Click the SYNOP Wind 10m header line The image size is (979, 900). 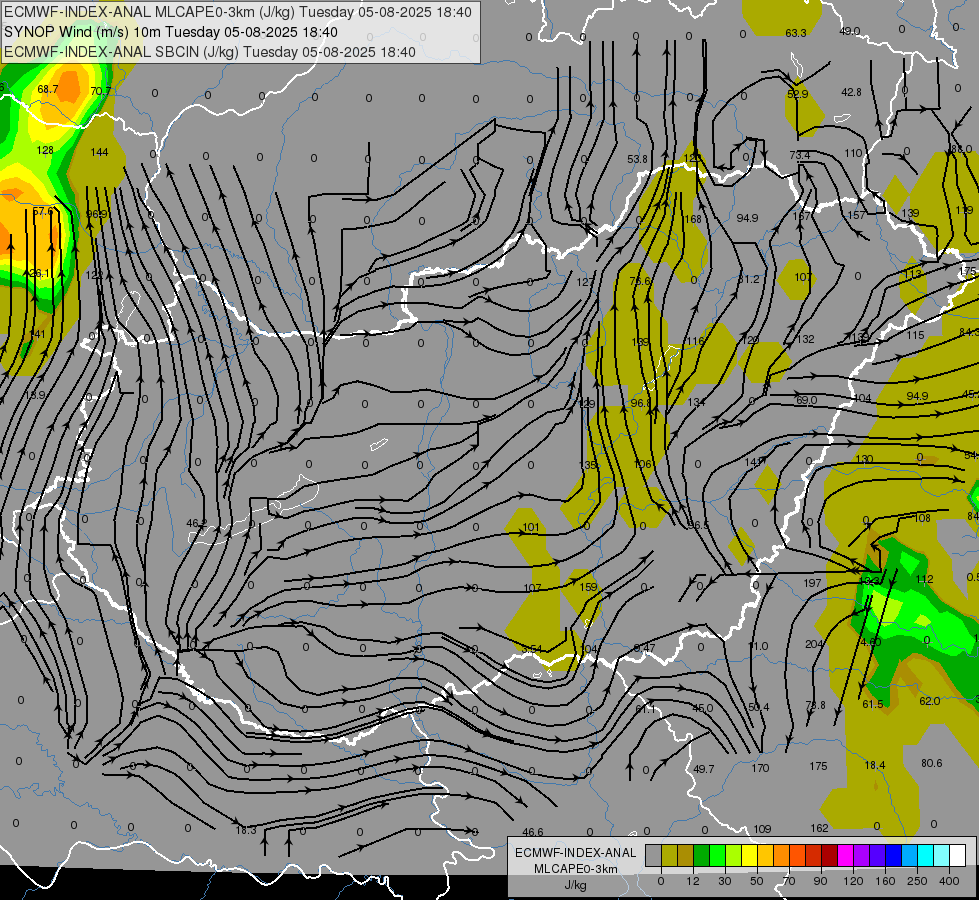click(x=170, y=32)
